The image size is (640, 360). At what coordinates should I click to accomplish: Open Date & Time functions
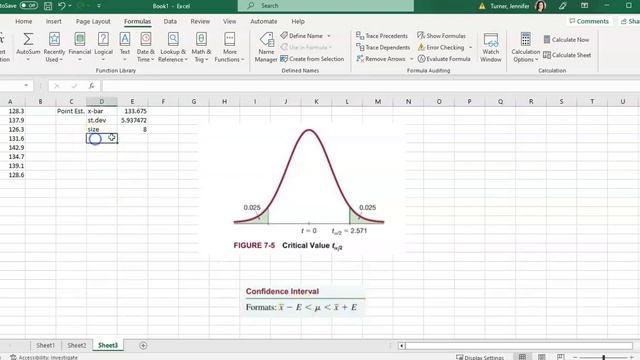[x=146, y=47]
